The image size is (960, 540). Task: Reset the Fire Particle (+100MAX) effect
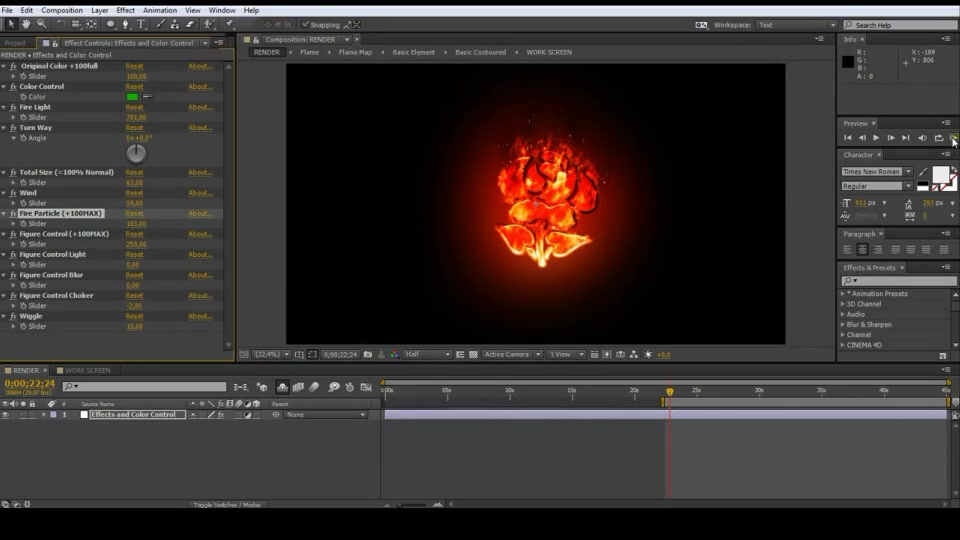(x=134, y=214)
